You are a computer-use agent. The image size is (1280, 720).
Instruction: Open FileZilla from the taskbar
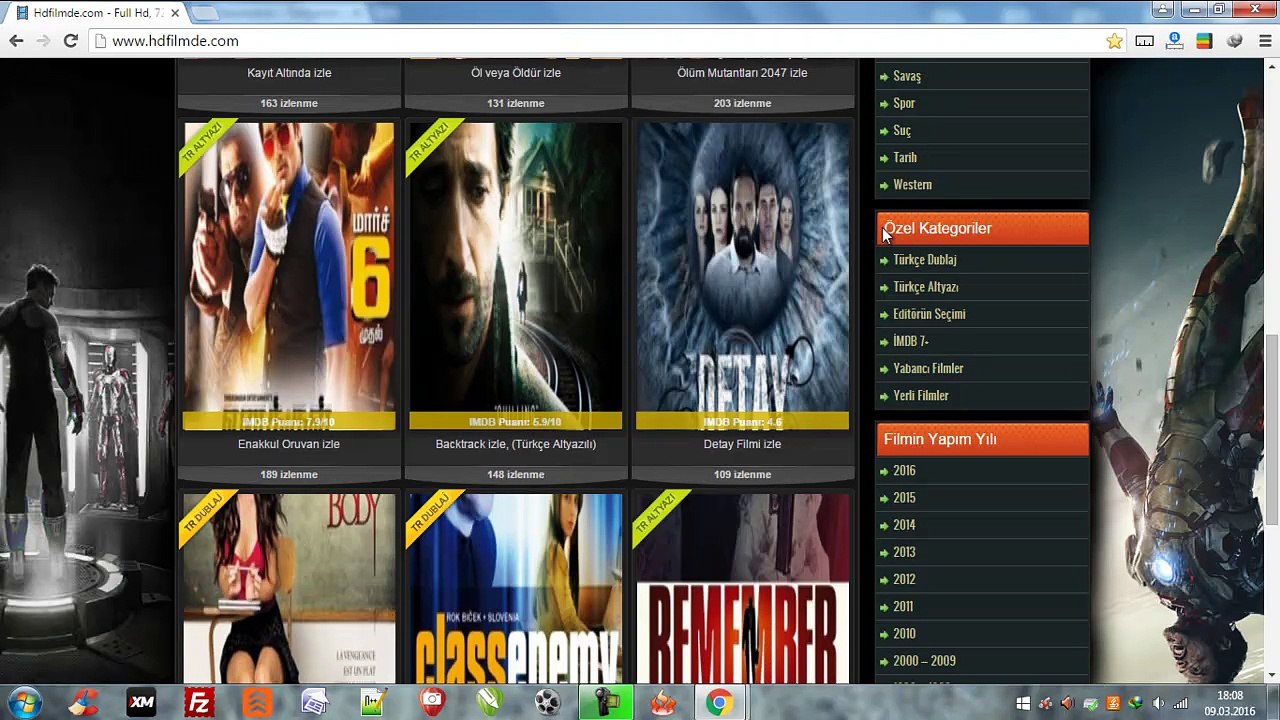(x=199, y=703)
